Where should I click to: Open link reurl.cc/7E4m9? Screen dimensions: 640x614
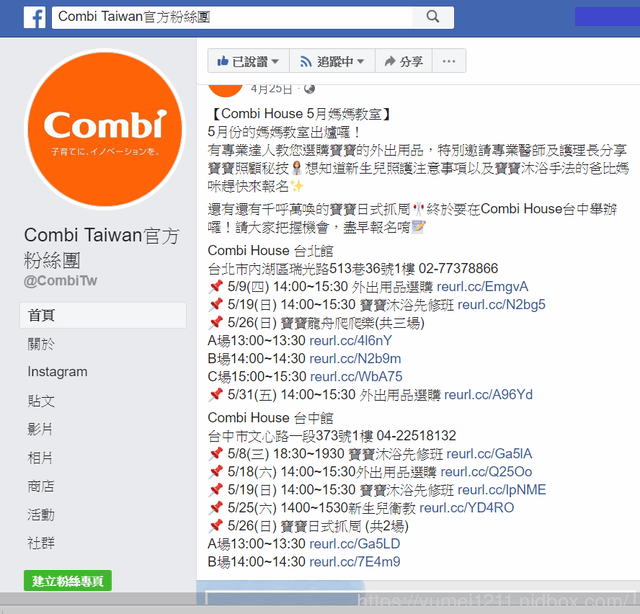355,562
